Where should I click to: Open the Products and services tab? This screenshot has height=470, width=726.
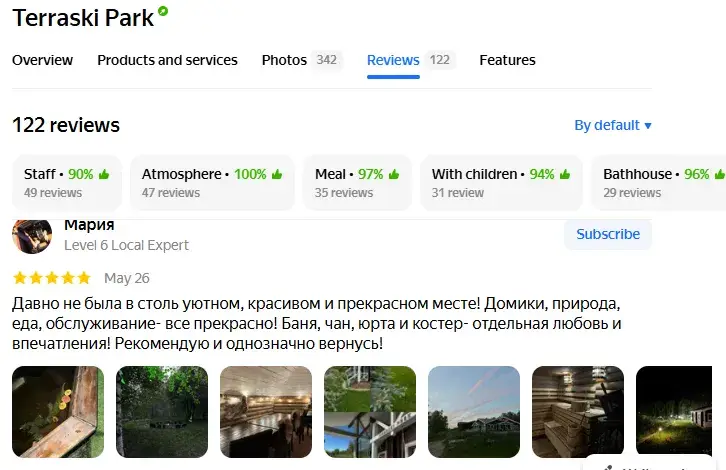(x=167, y=60)
